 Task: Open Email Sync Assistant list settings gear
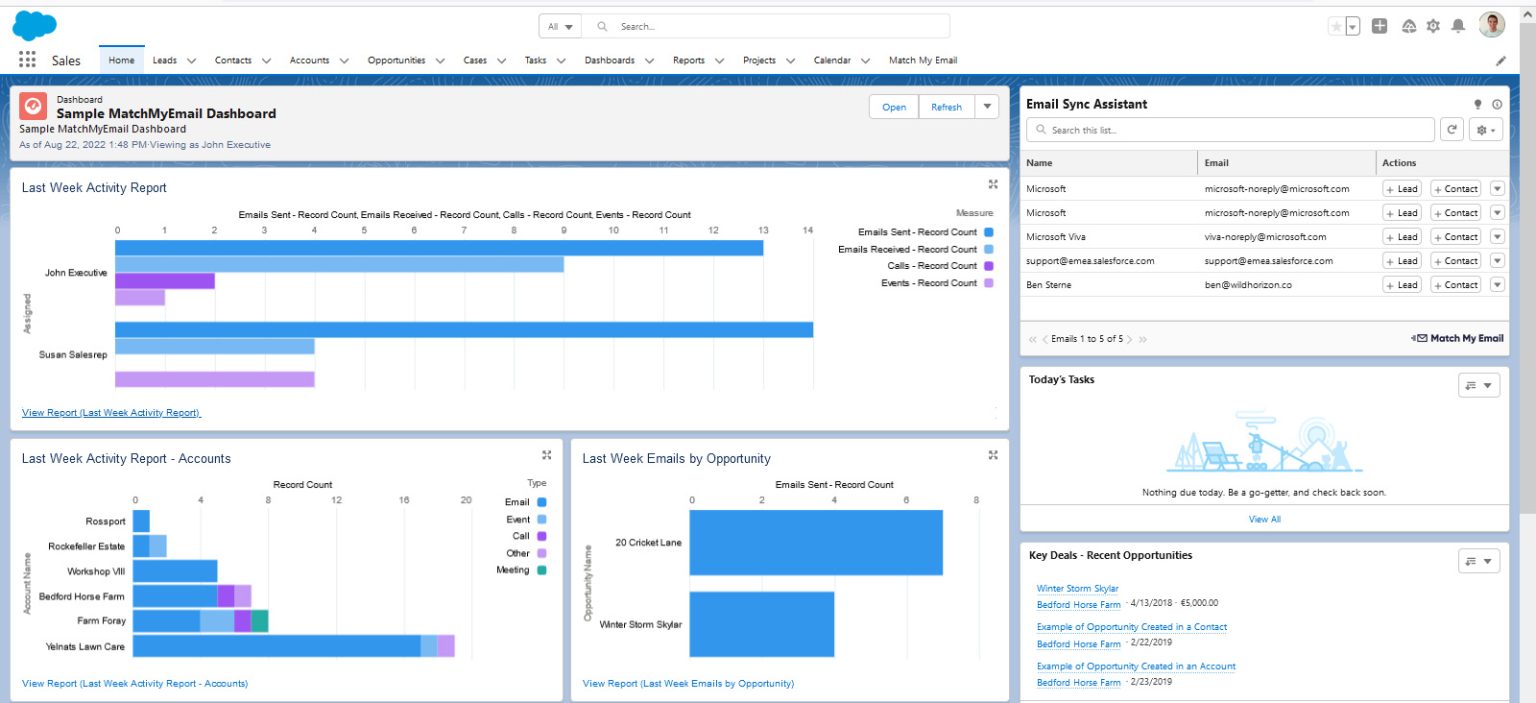coord(1484,129)
